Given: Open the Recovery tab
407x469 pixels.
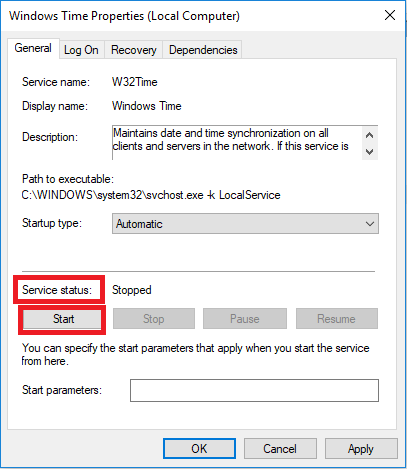Looking at the screenshot, I should [x=134, y=50].
